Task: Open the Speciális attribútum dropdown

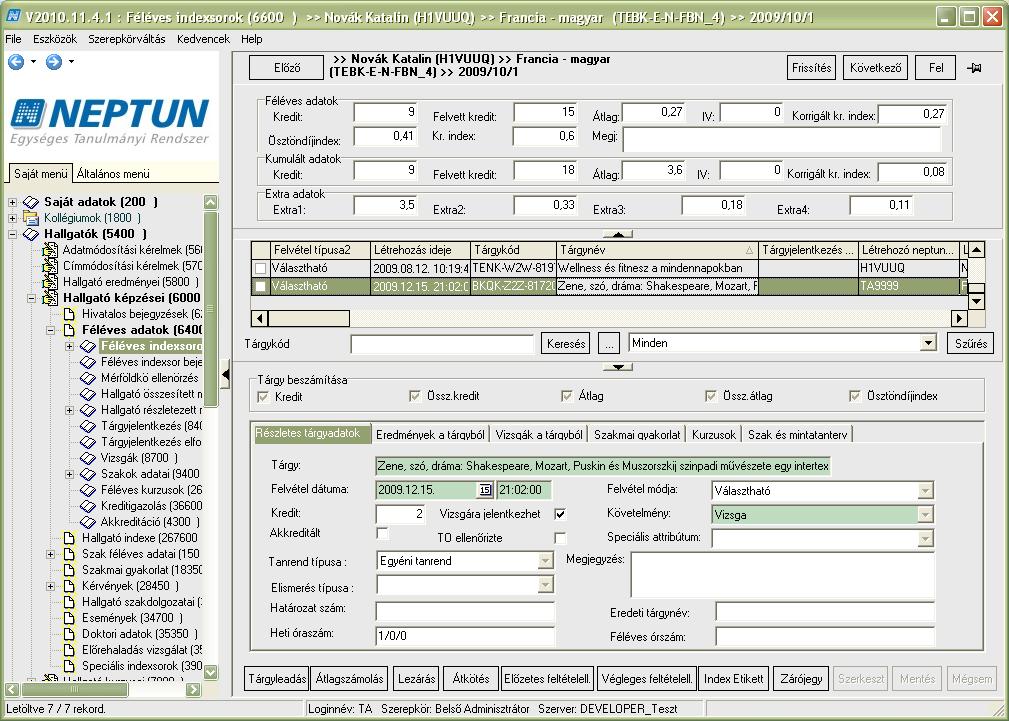Action: 925,538
